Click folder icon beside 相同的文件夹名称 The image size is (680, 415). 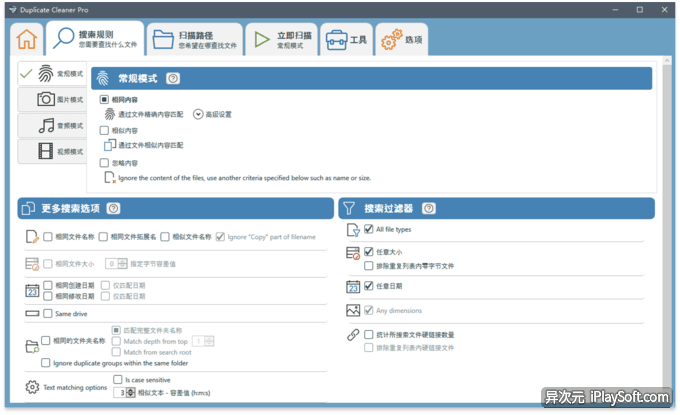point(32,346)
